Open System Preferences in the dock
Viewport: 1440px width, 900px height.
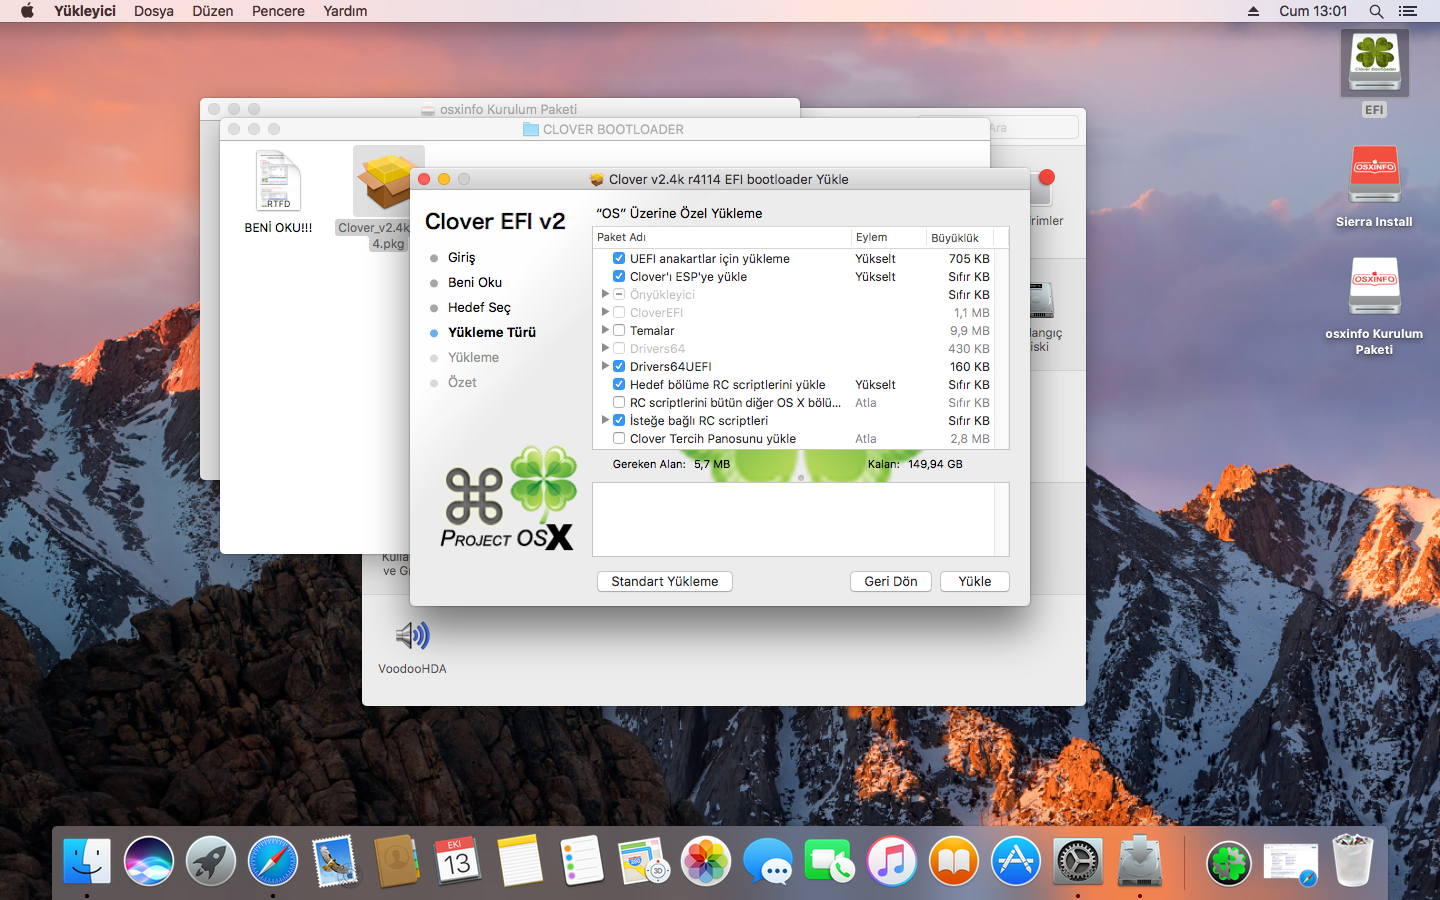[x=1078, y=861]
